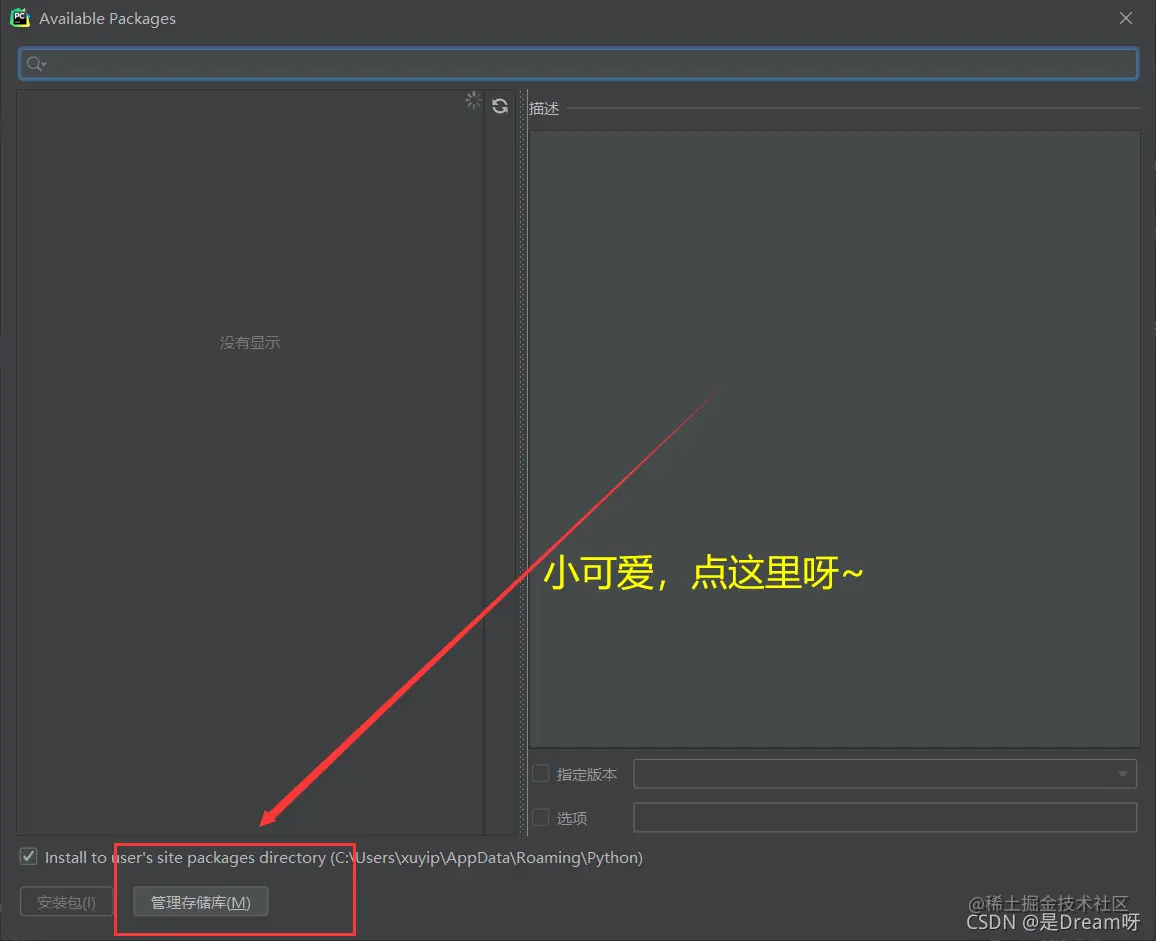Open the version selector combo box
The width and height of the screenshot is (1156, 941).
point(885,773)
